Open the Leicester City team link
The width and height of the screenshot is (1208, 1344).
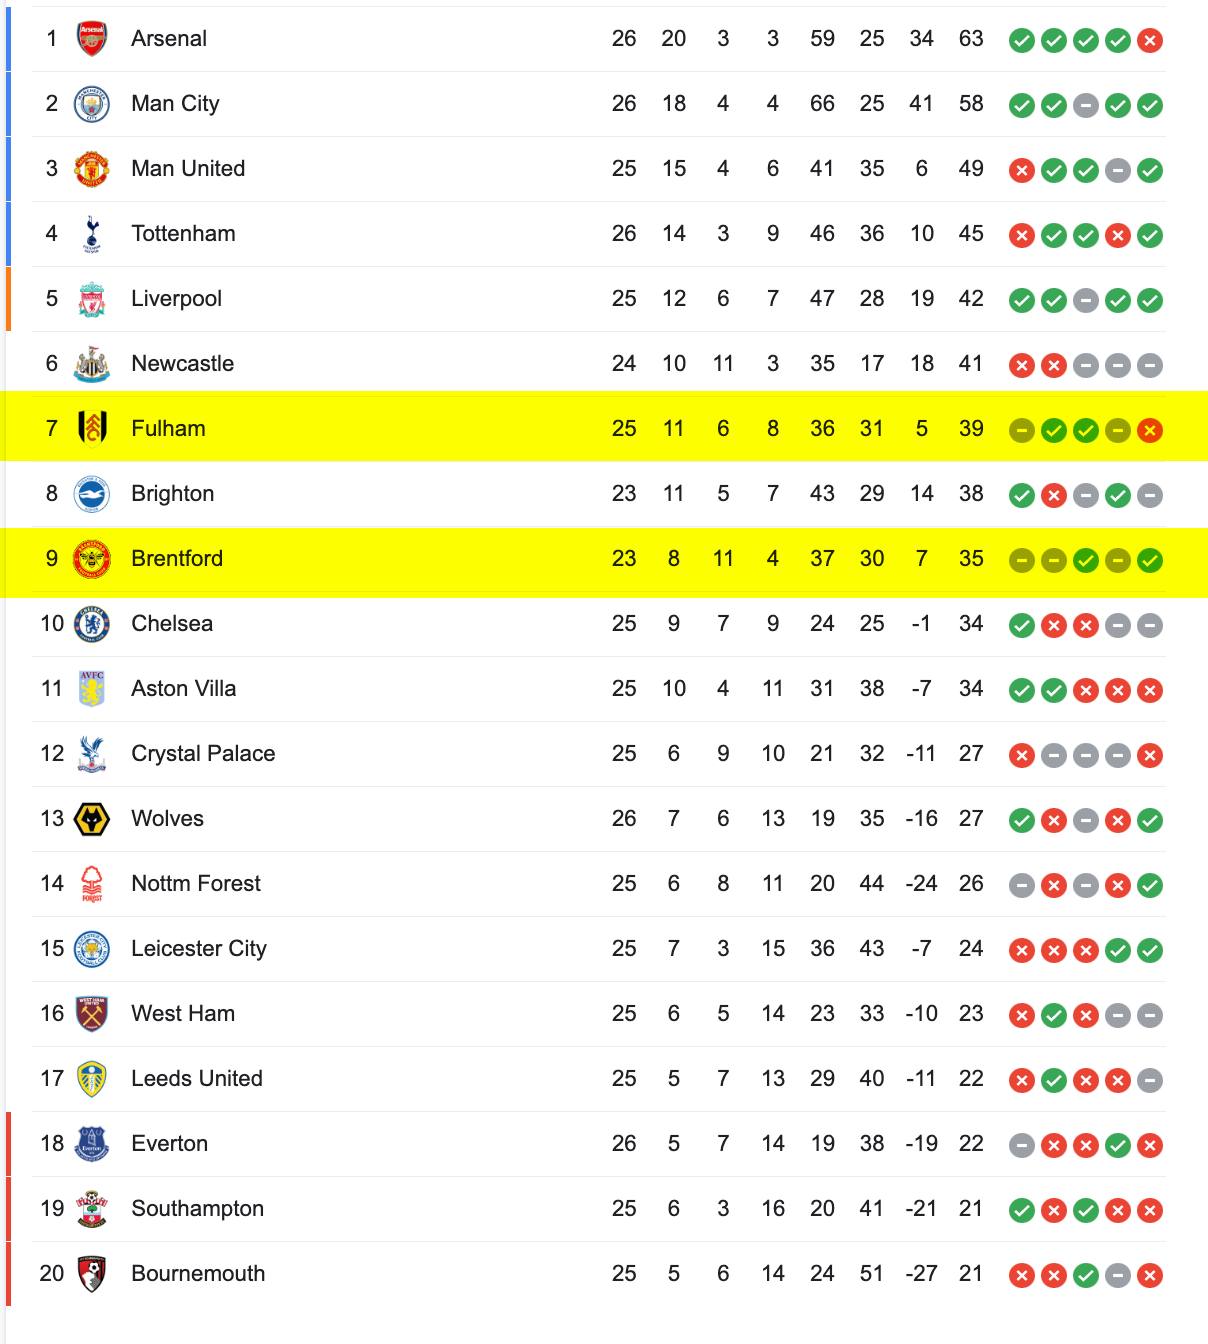point(199,949)
